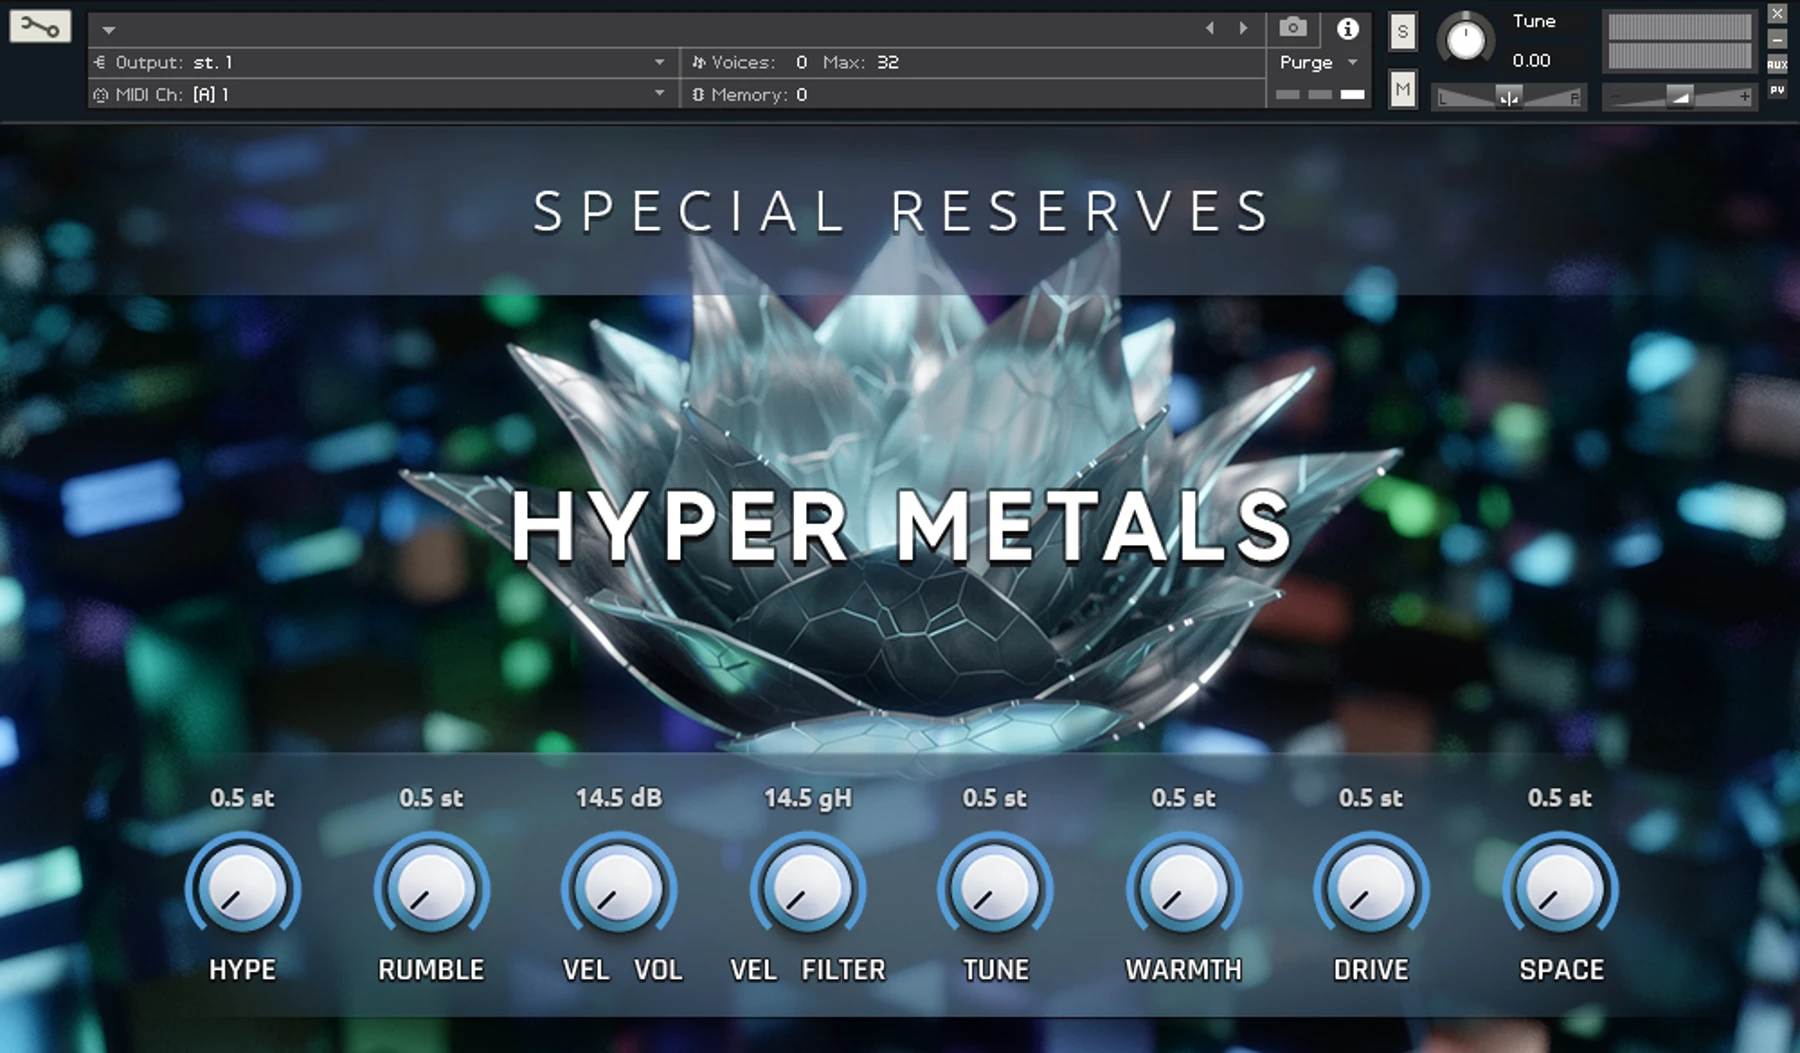Minimize the instrument header view
Viewport: 1800px width, 1053px height.
1777,39
